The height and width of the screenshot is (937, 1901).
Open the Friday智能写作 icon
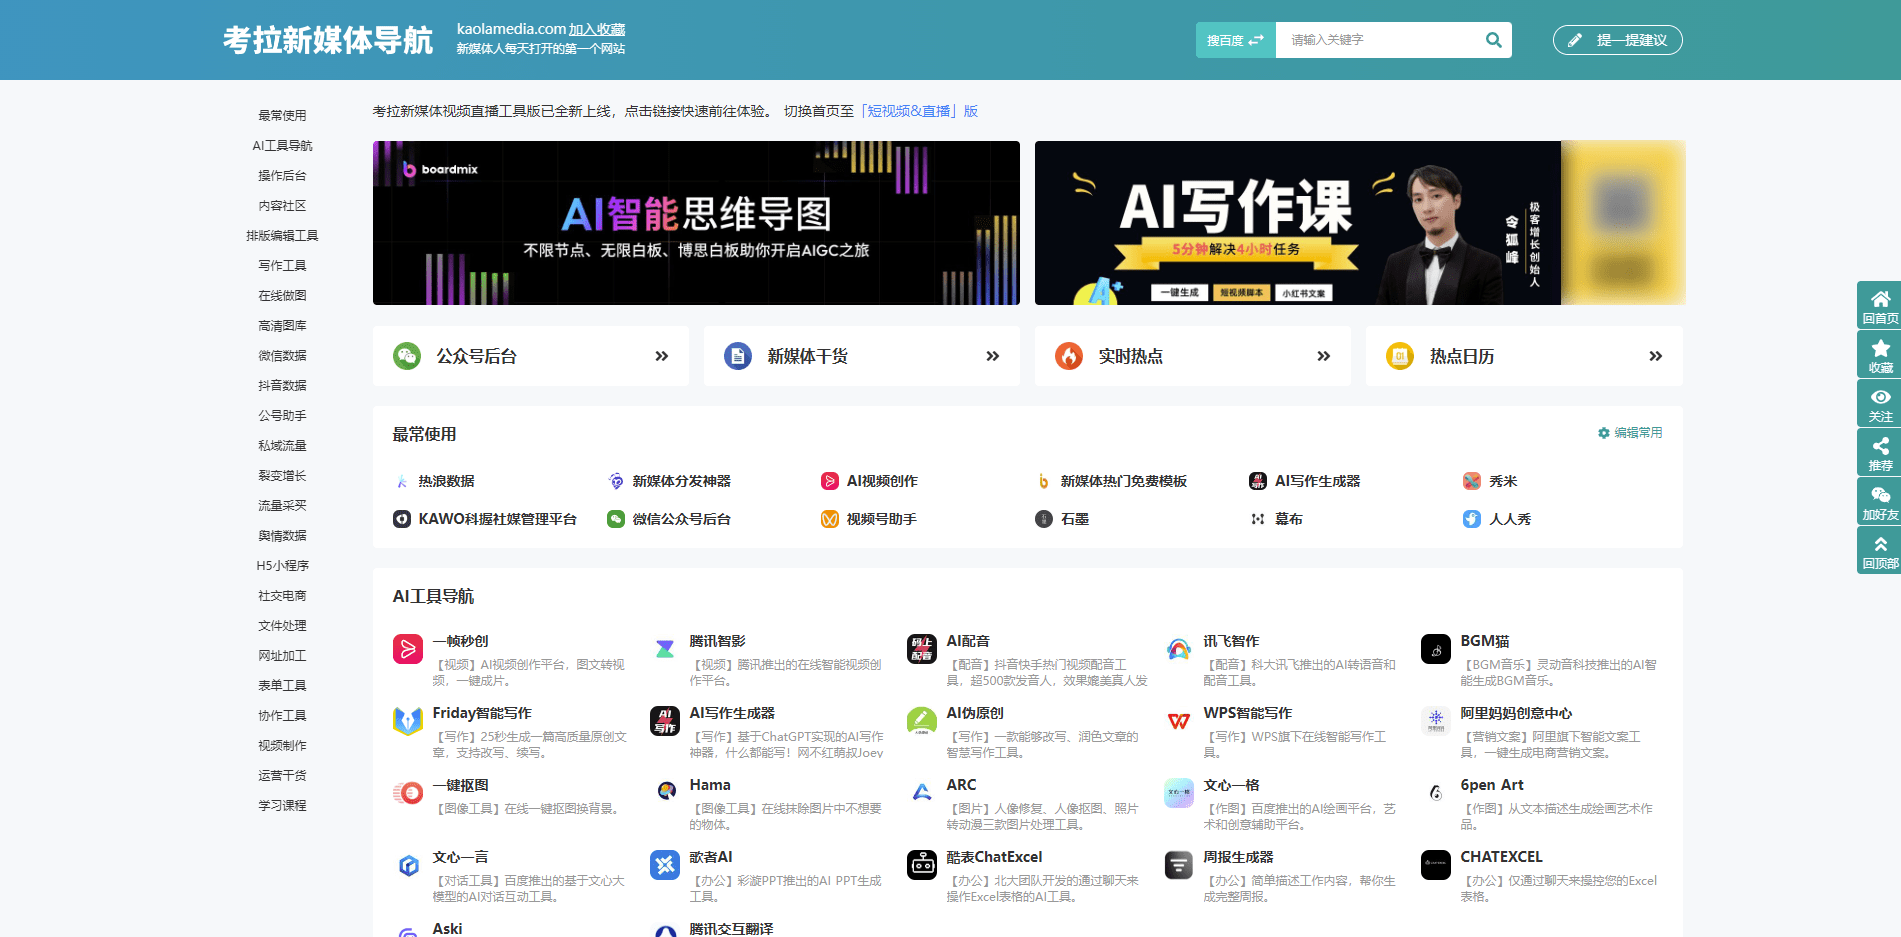[x=408, y=721]
